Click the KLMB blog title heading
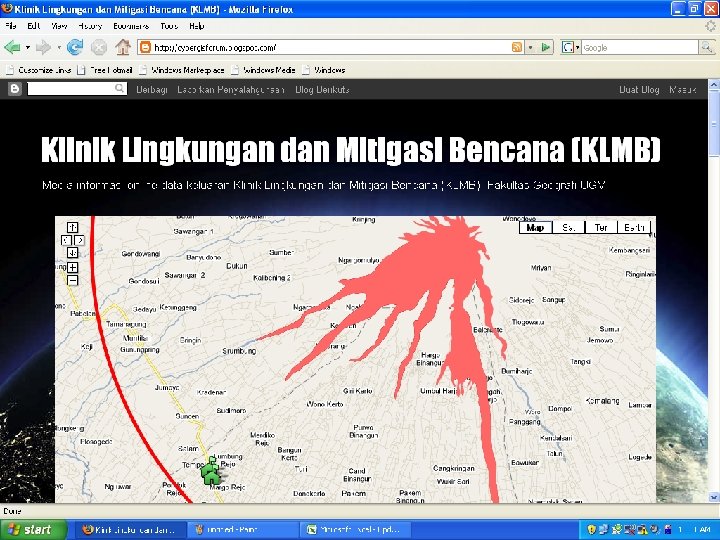 tap(351, 149)
